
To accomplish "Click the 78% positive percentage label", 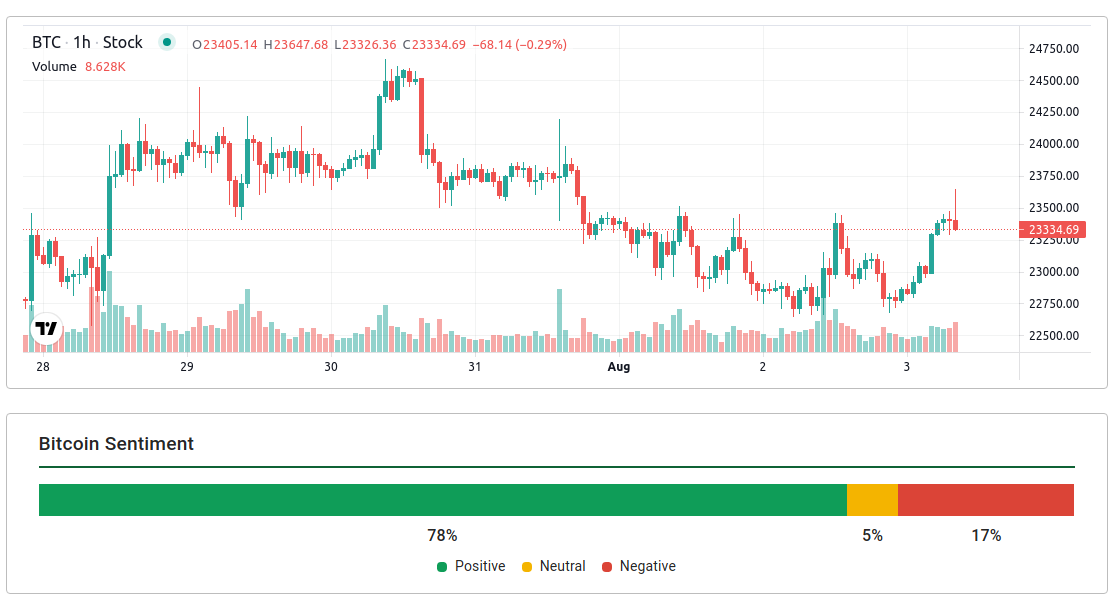I will [442, 535].
